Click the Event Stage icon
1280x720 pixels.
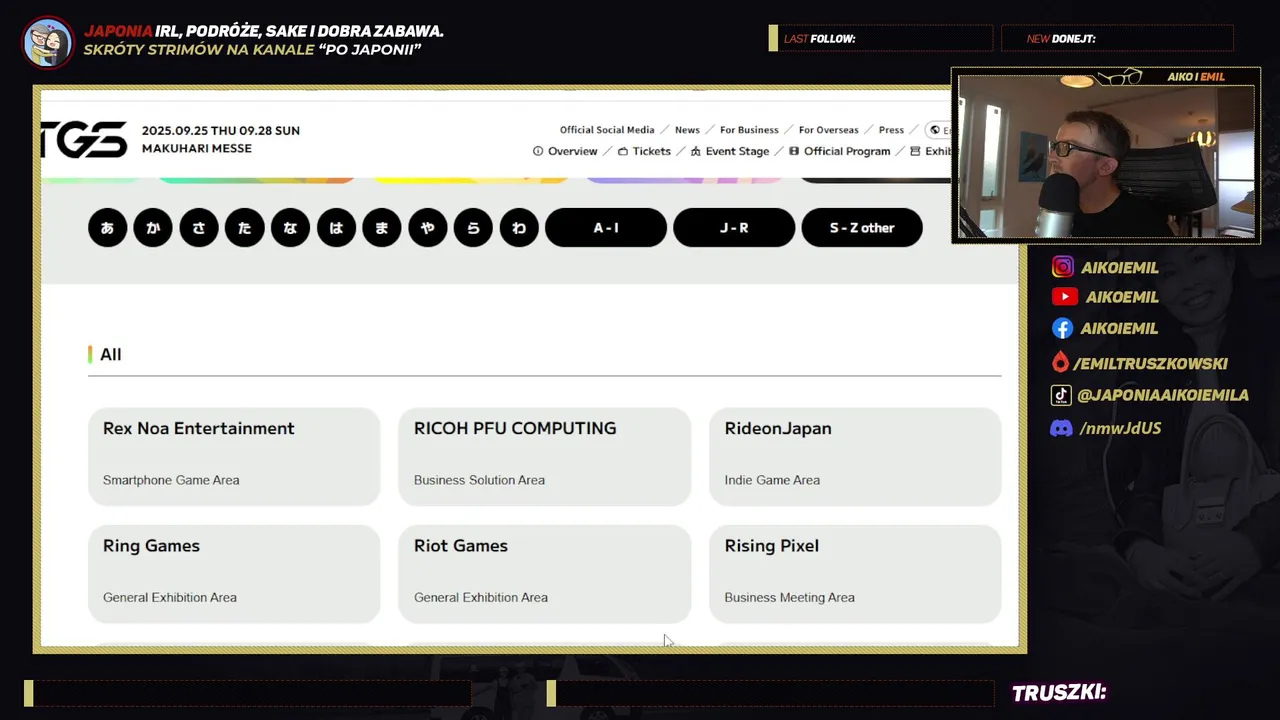(695, 151)
